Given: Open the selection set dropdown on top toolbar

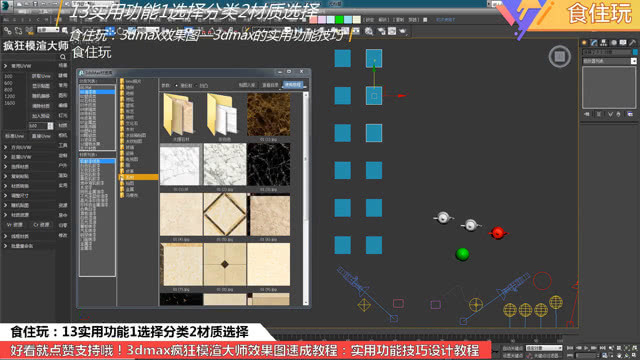Looking at the screenshot, I should [x=48, y=30].
